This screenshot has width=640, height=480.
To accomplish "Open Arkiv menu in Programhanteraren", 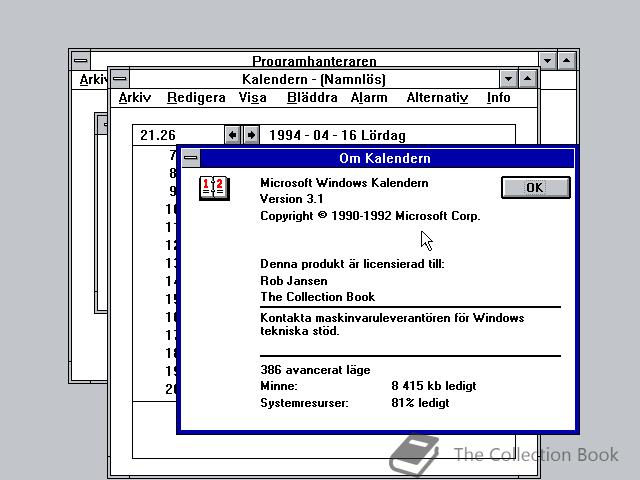I will pyautogui.click(x=93, y=80).
